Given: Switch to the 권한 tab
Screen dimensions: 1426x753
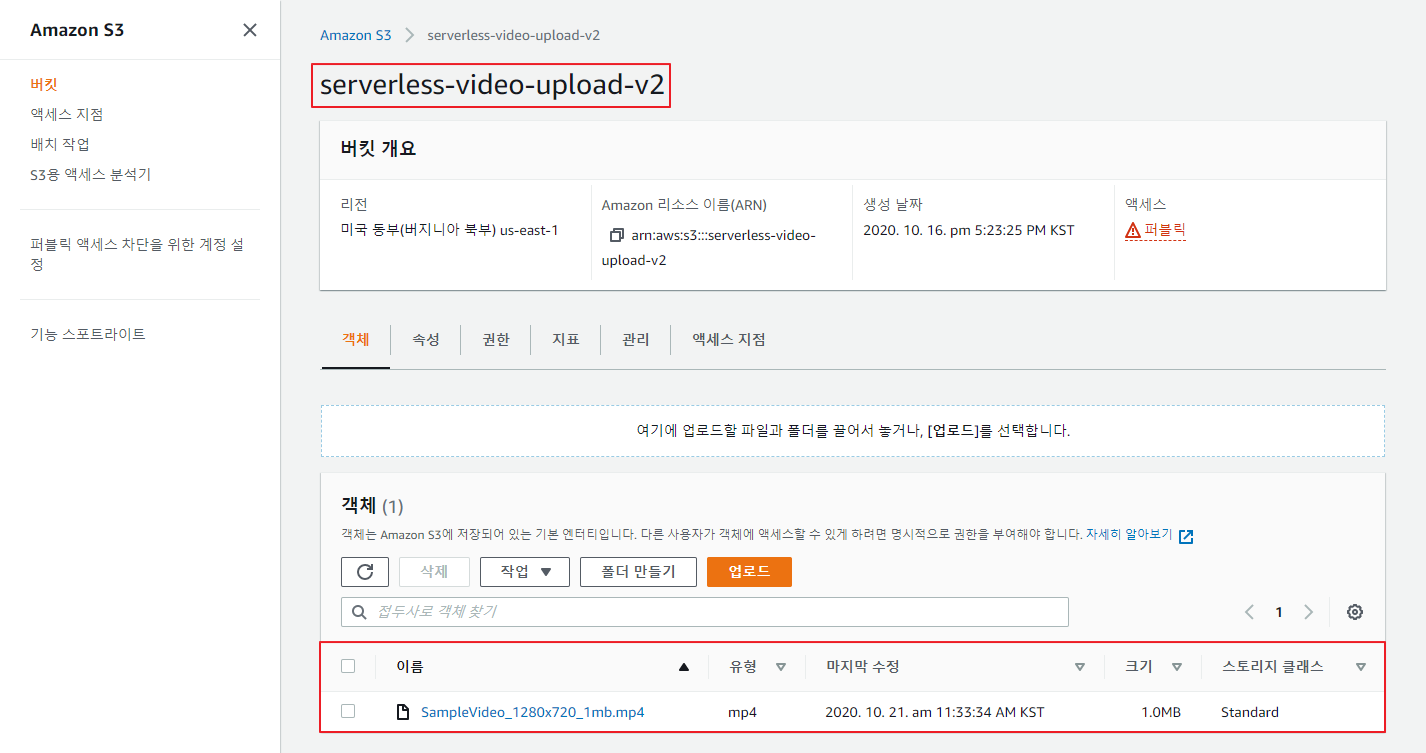Looking at the screenshot, I should coord(496,340).
